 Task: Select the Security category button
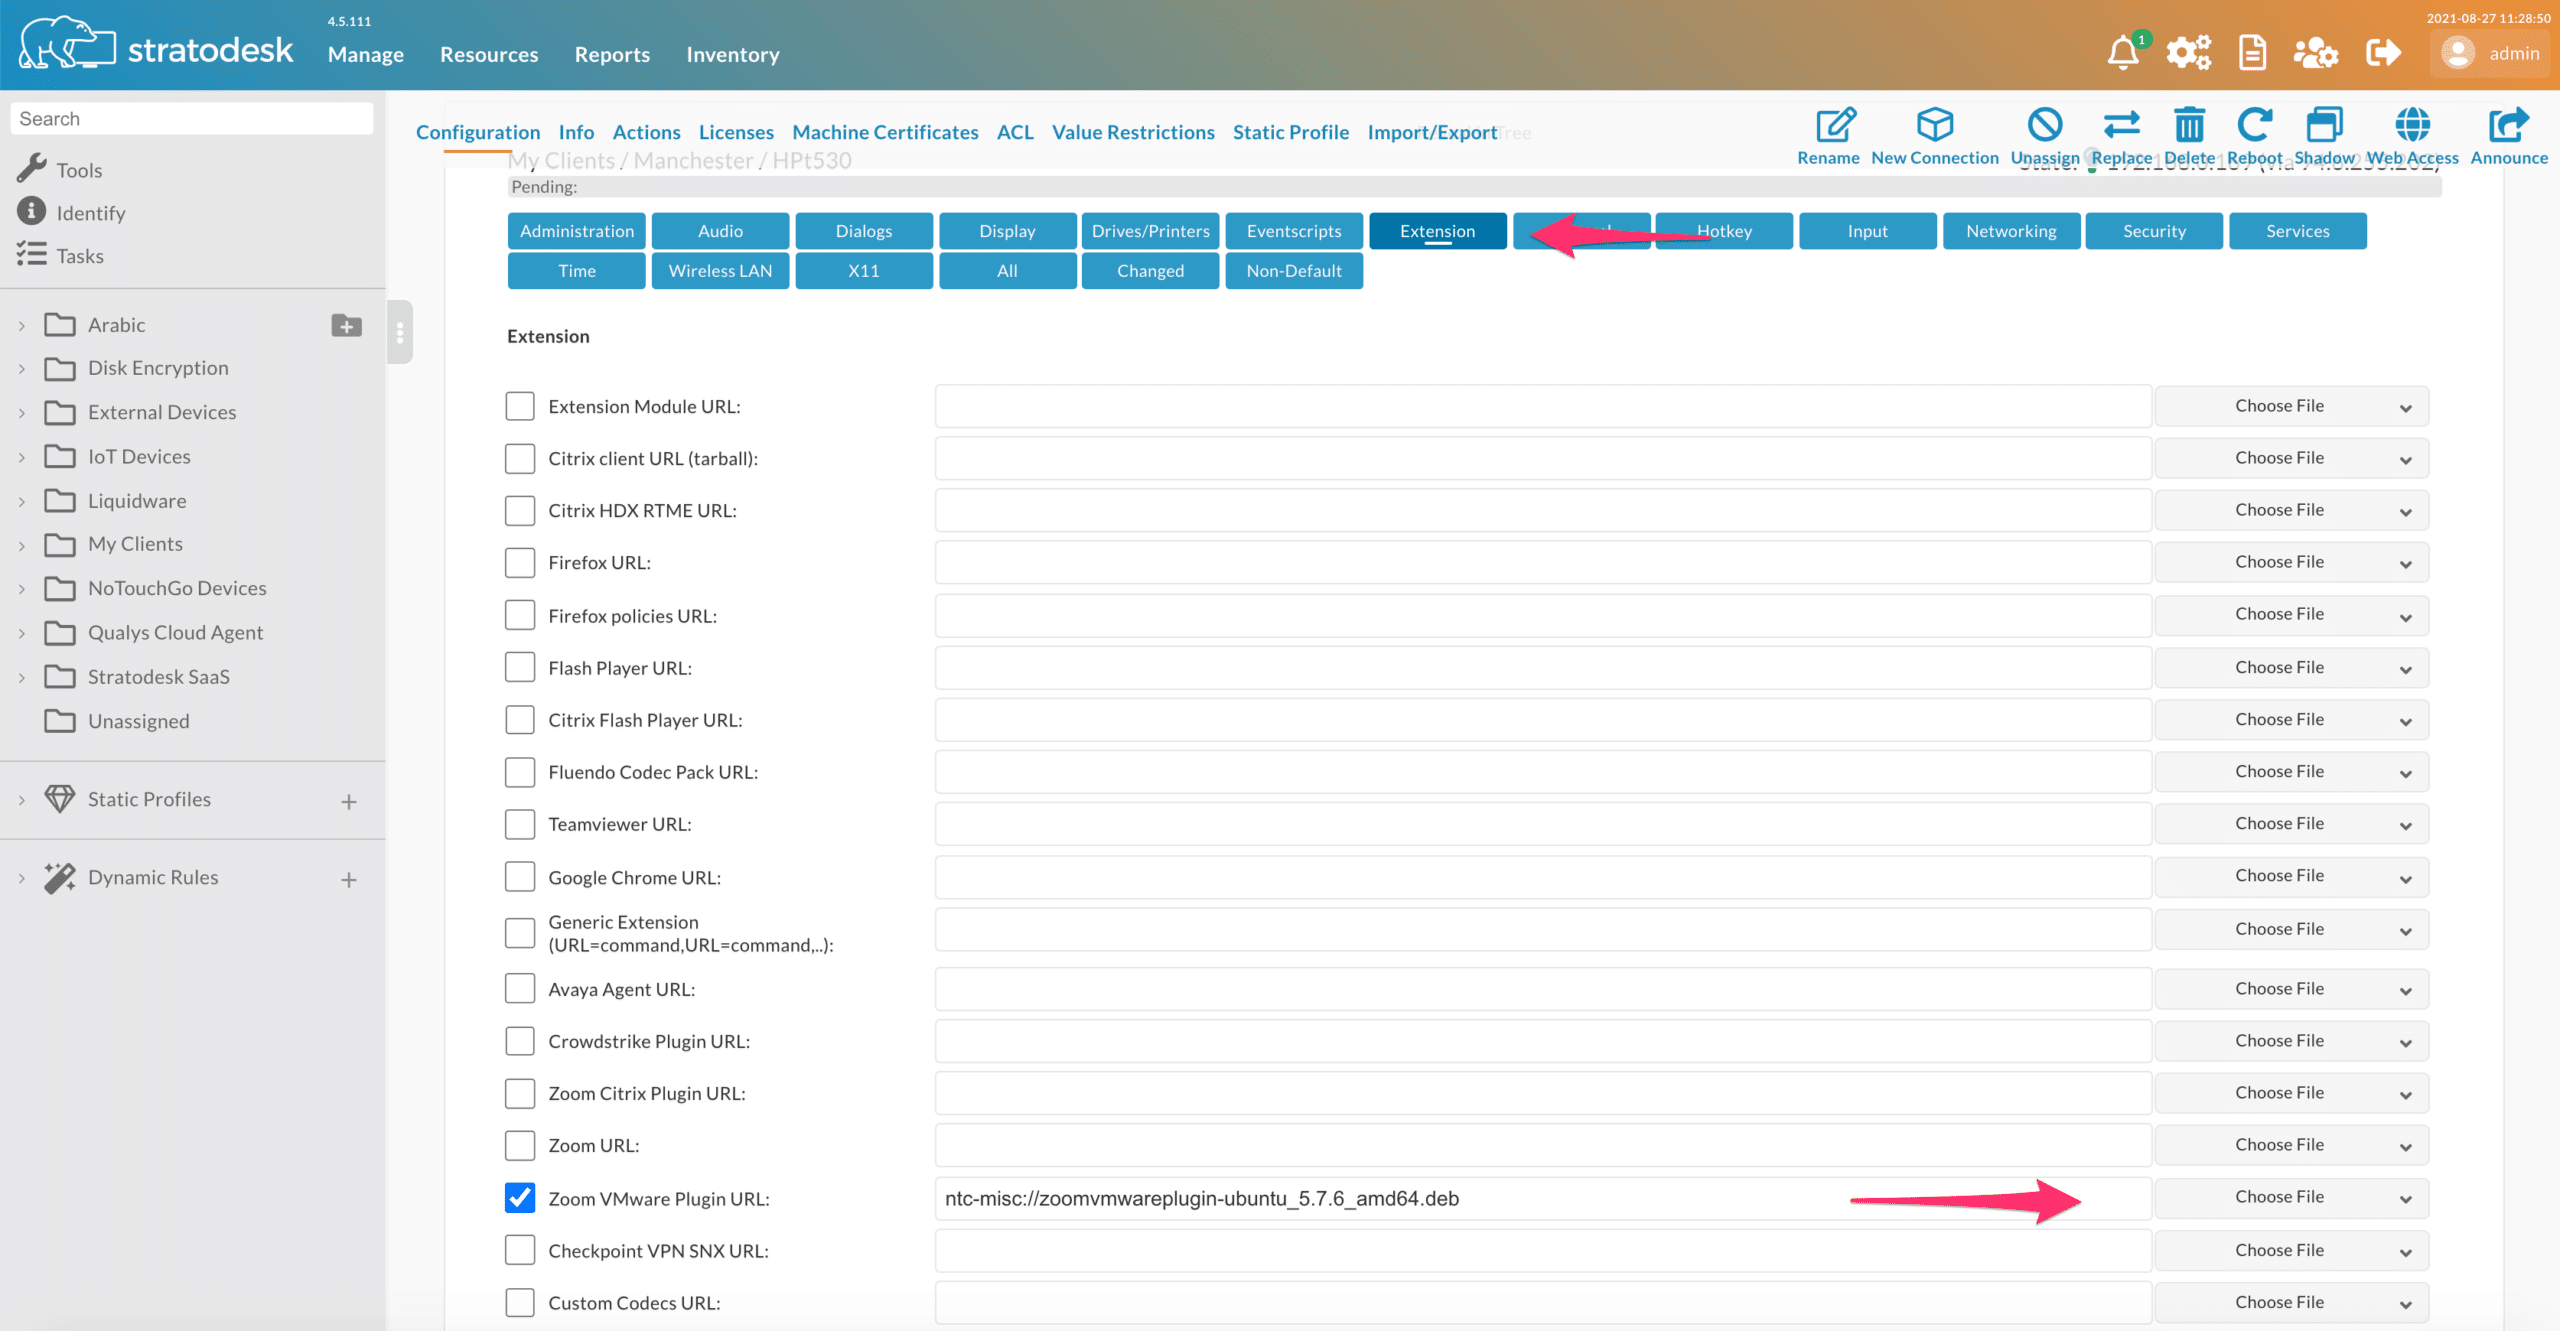(2154, 231)
